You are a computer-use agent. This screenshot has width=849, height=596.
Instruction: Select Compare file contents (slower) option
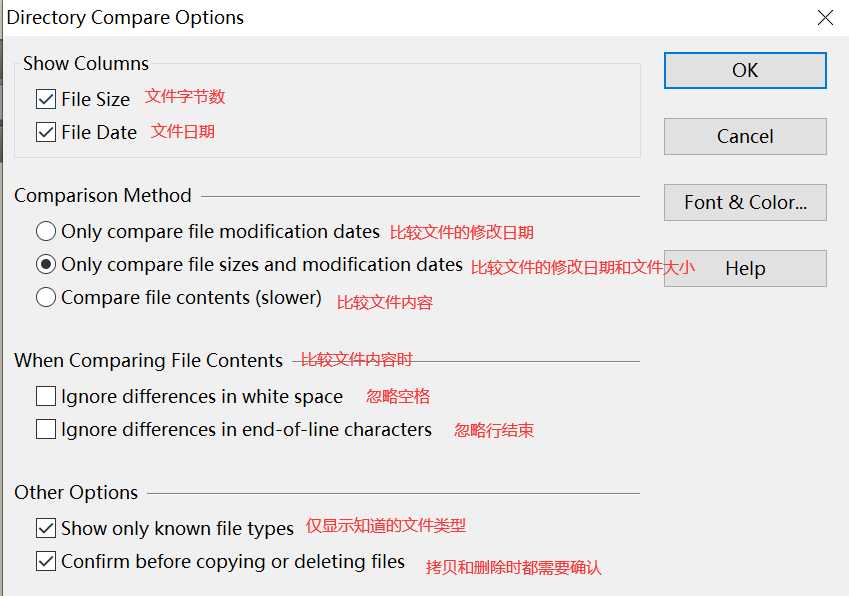[46, 297]
